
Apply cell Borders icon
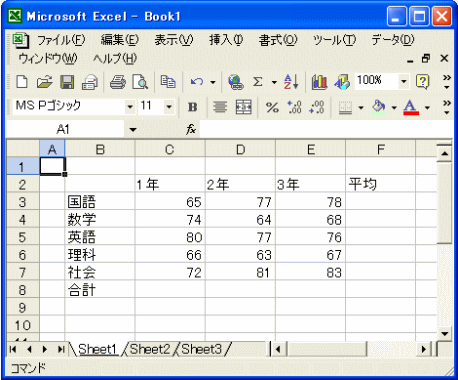pyautogui.click(x=345, y=107)
